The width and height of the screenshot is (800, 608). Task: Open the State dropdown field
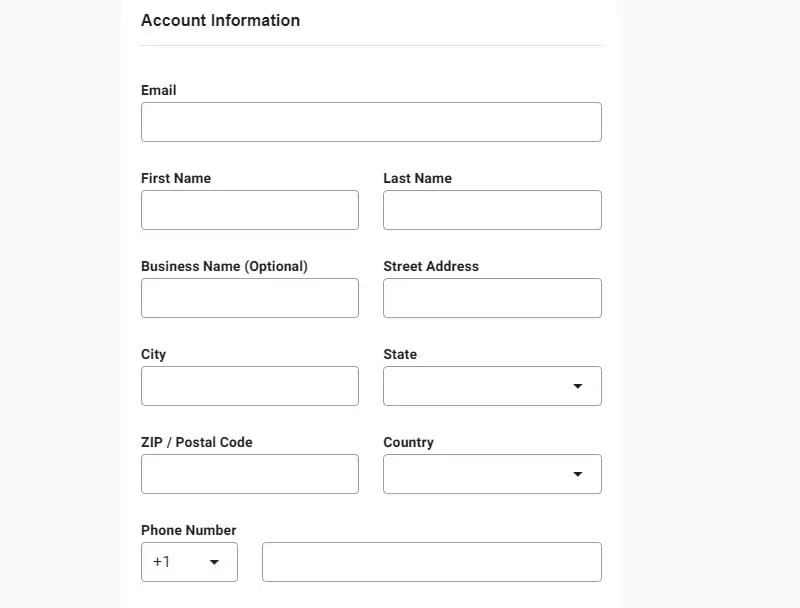[492, 386]
